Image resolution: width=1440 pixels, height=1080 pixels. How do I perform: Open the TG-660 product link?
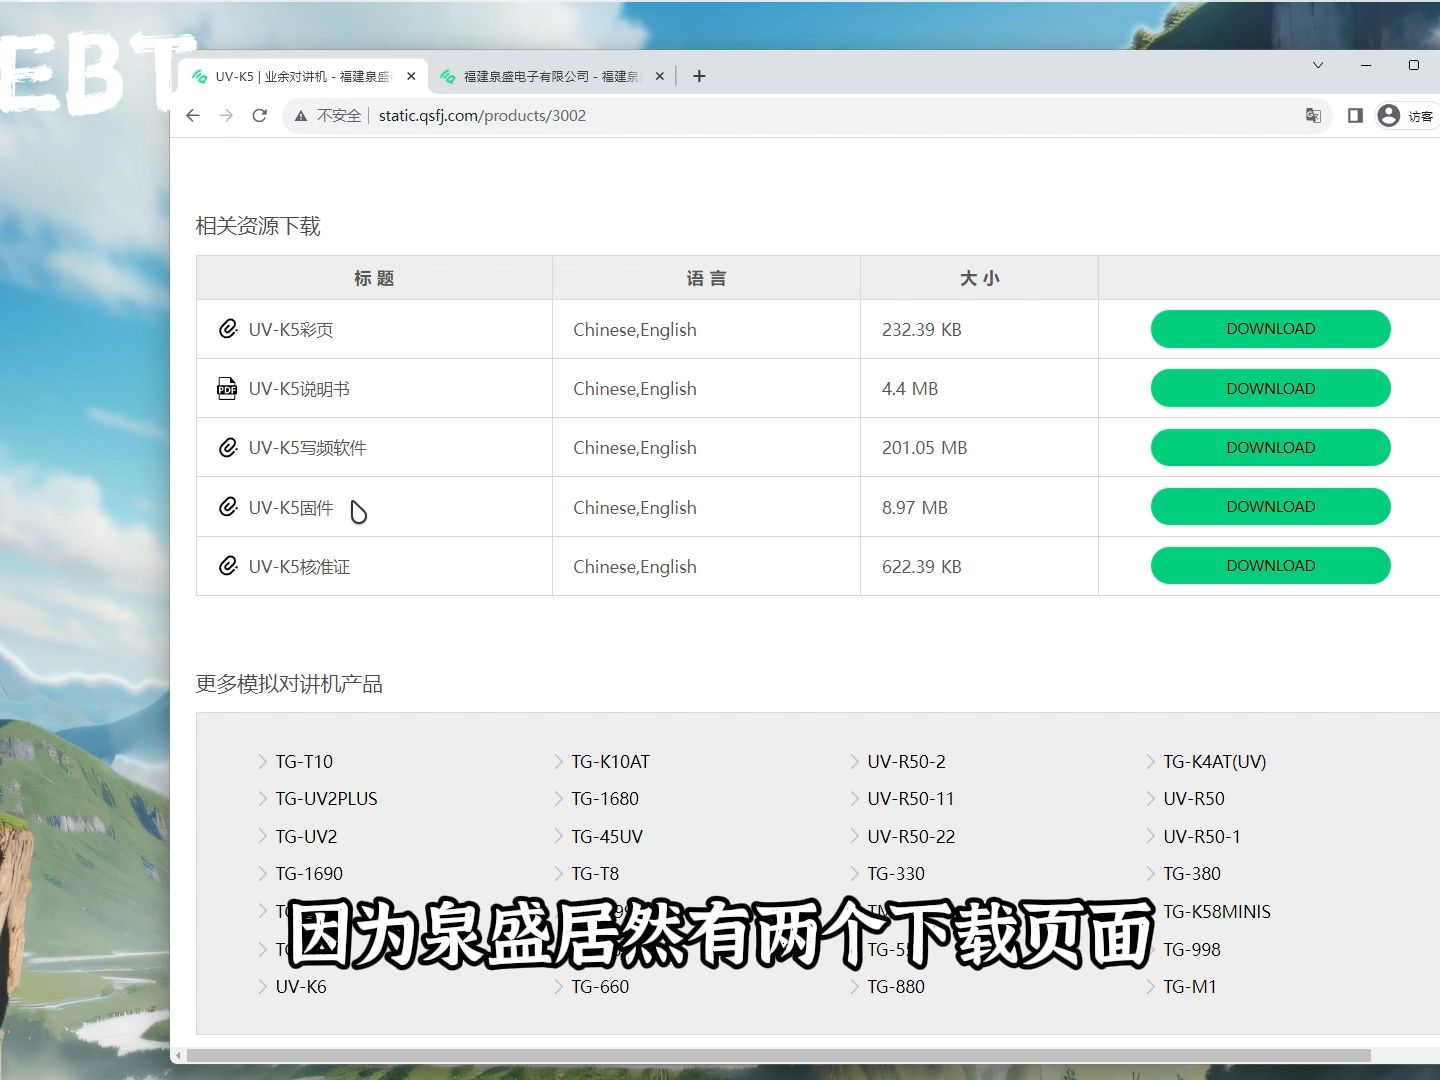point(600,987)
